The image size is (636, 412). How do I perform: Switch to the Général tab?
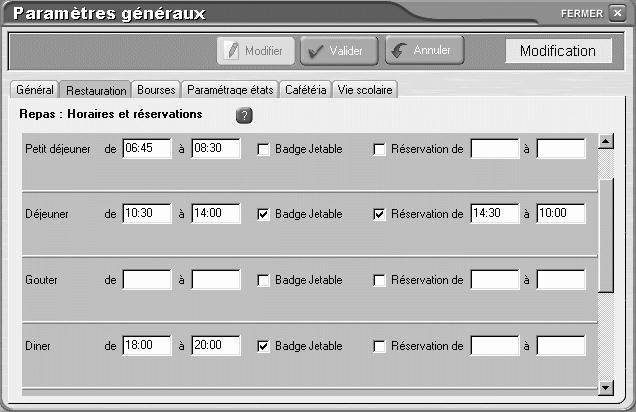(x=35, y=90)
